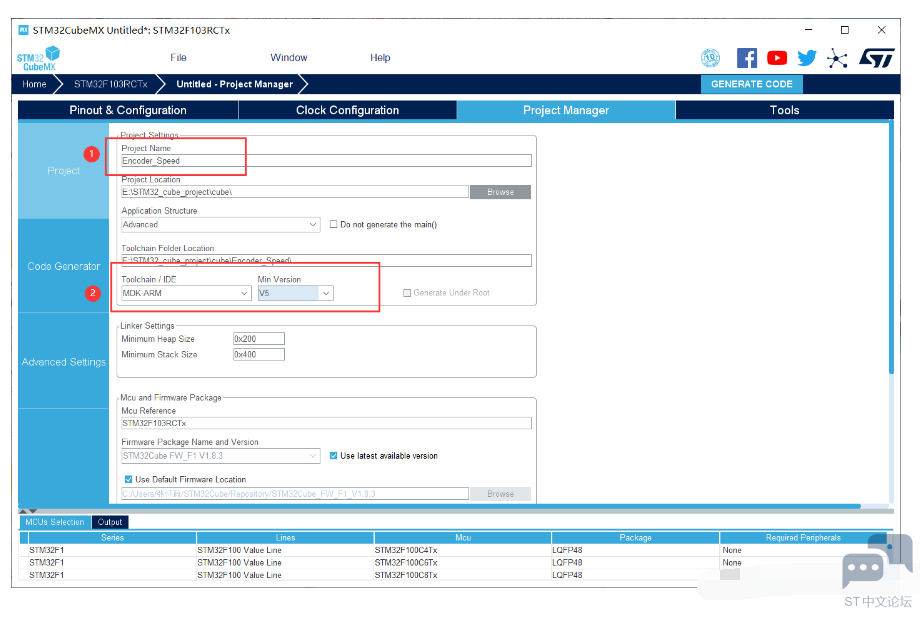Open the Help menu
Image resolution: width=921 pixels, height=617 pixels.
click(x=380, y=58)
